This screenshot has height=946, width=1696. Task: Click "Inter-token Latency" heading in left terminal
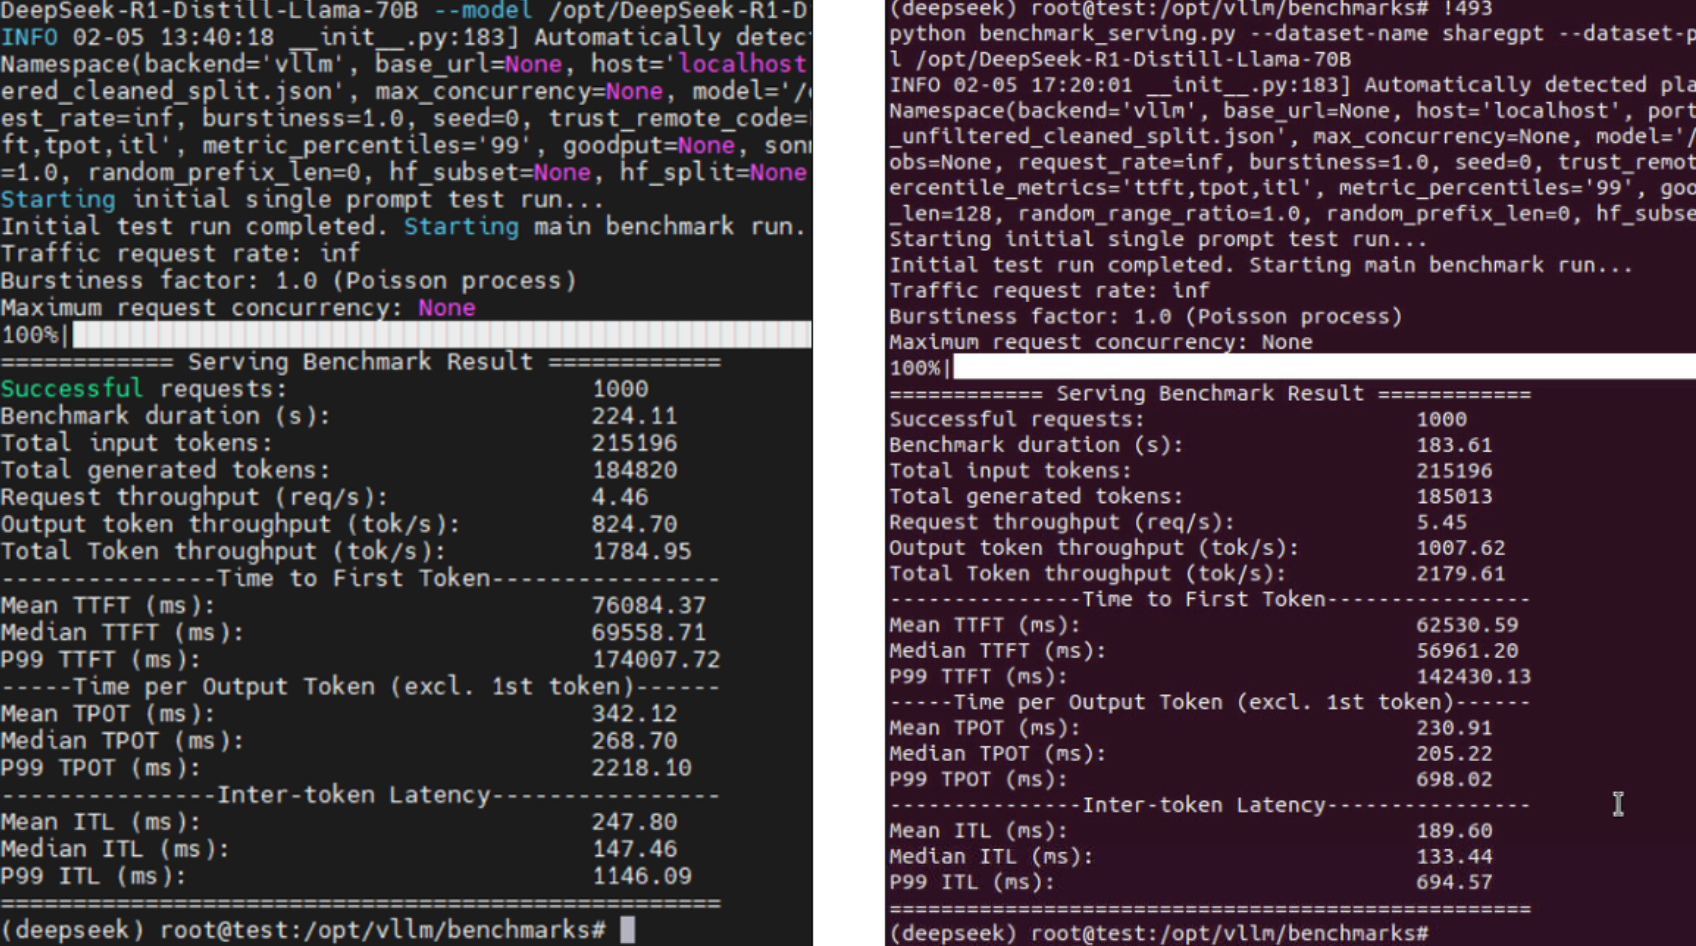[354, 795]
